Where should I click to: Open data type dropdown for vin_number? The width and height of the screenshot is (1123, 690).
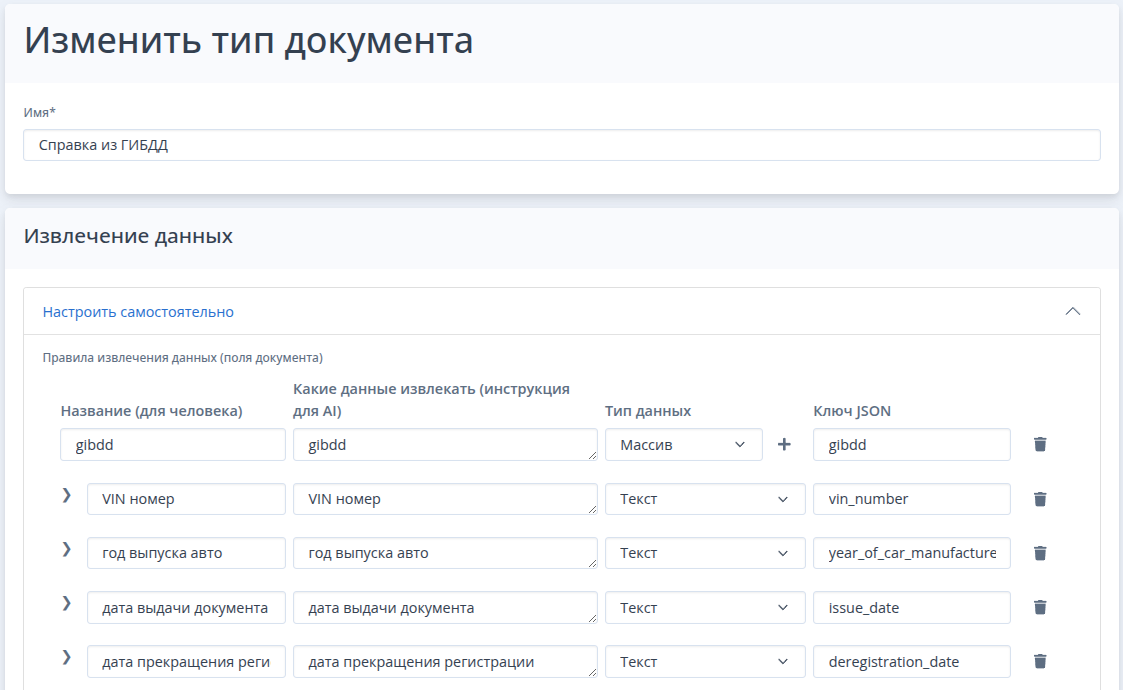pyautogui.click(x=704, y=499)
